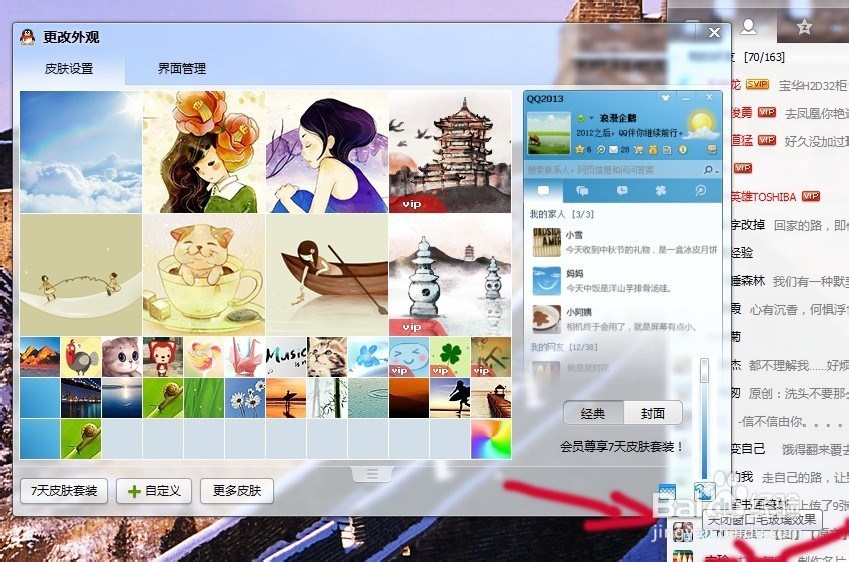Select the sea at dusk skin

point(122,398)
